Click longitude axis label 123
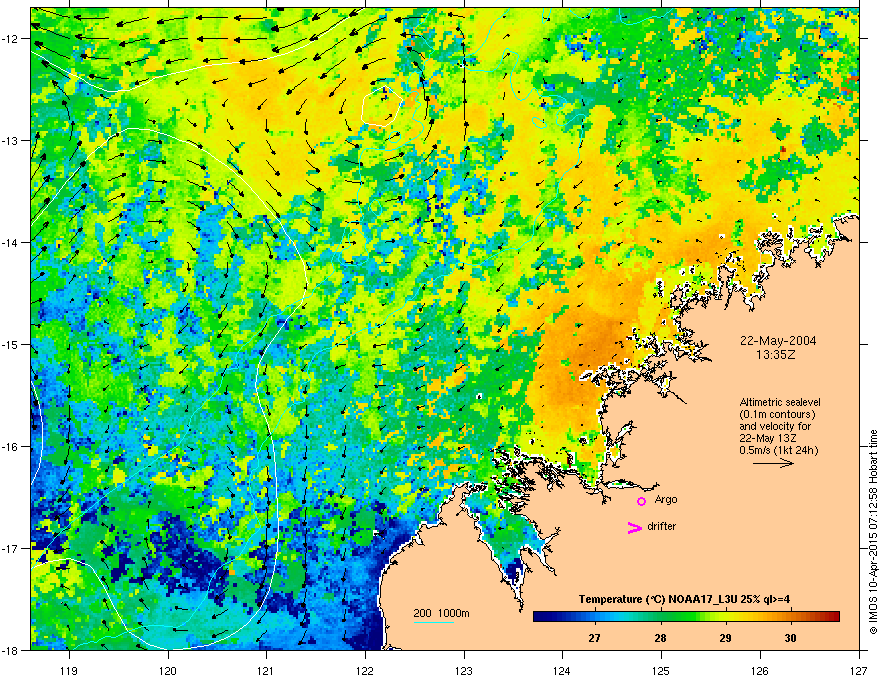Image resolution: width=880 pixels, height=680 pixels. 464,670
